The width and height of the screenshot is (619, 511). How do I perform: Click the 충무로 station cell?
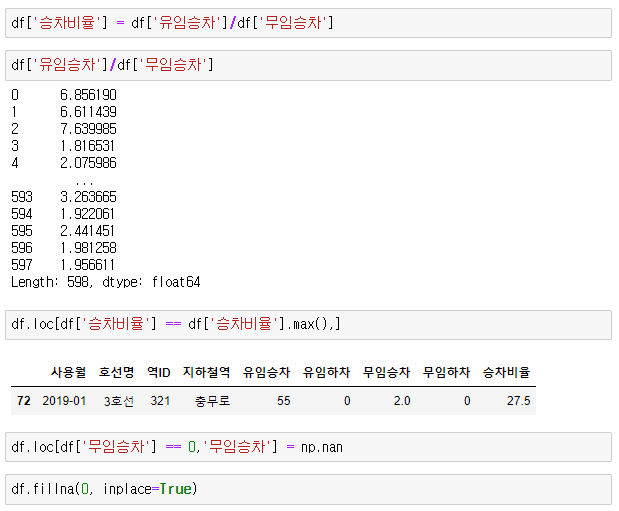[212, 401]
